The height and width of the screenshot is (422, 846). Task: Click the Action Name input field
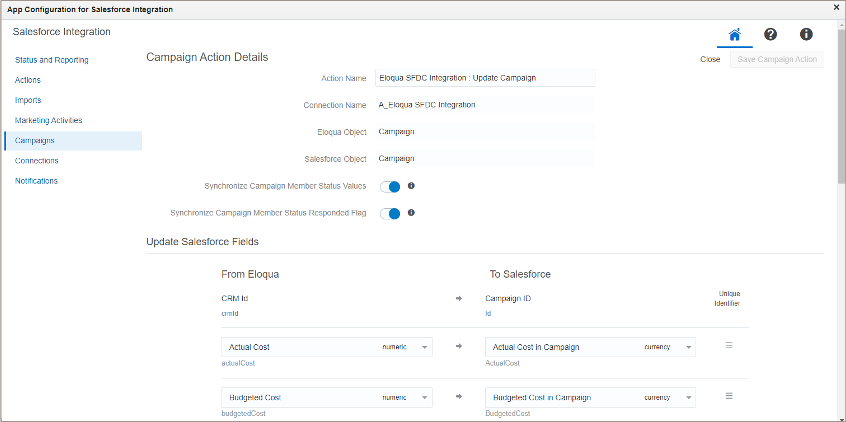tap(485, 78)
